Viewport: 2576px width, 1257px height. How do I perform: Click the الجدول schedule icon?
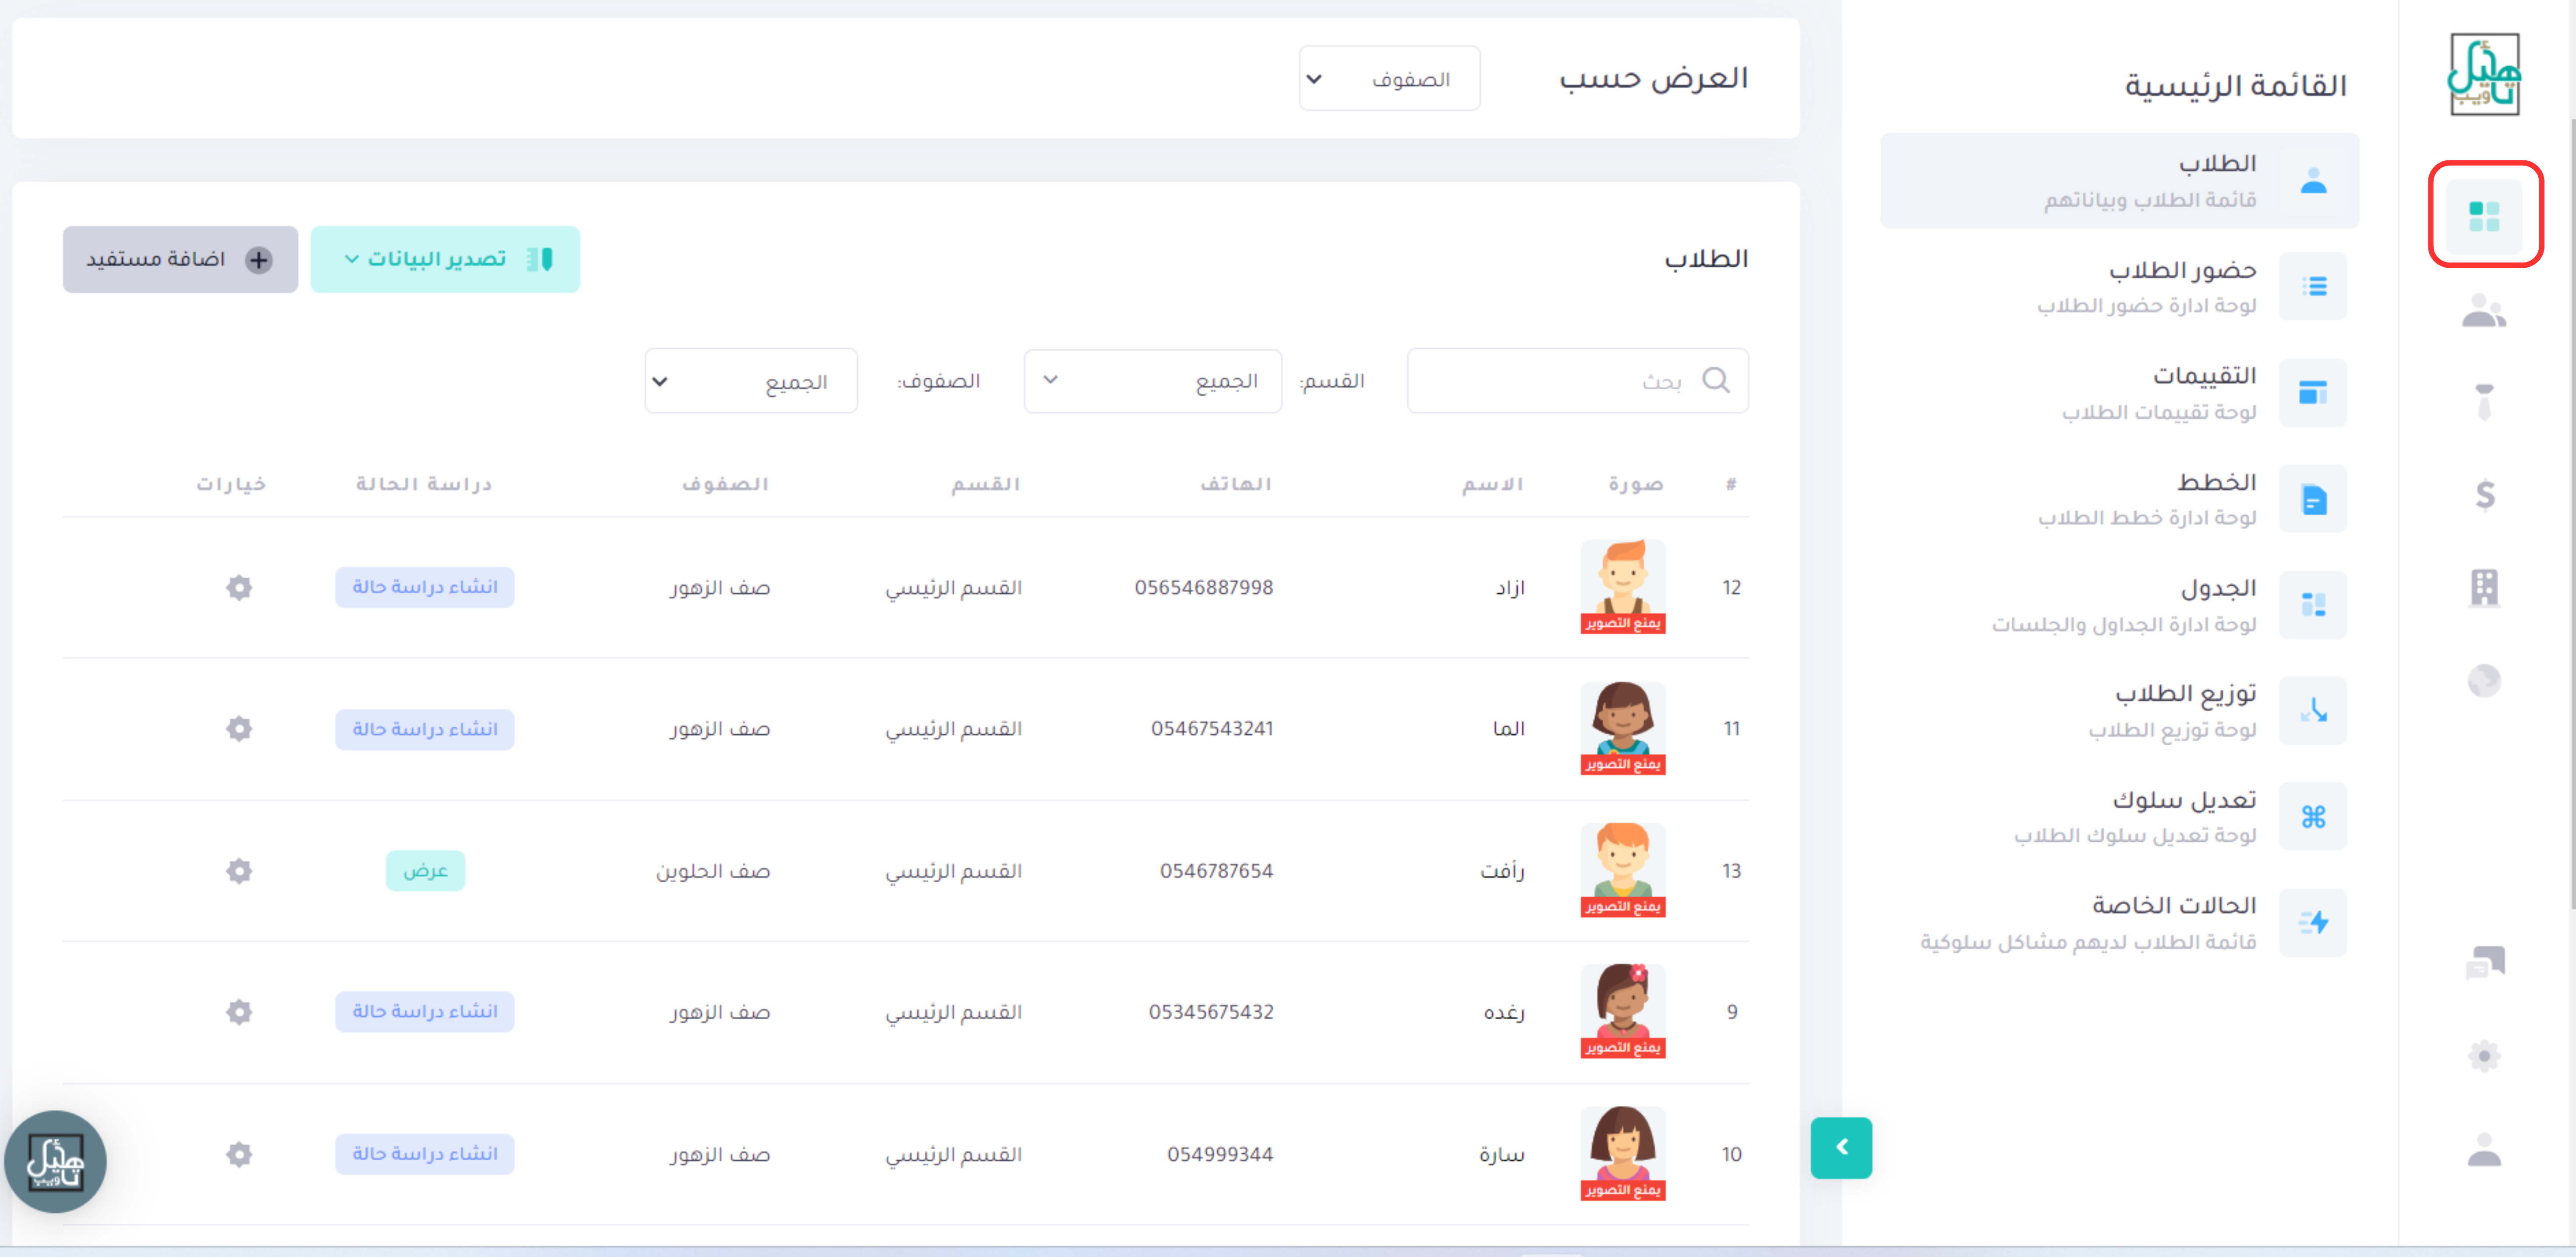(2313, 605)
